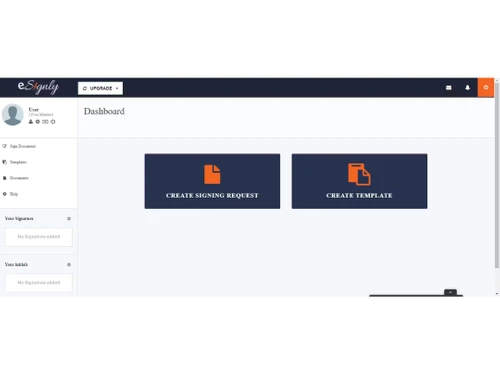The height and width of the screenshot is (375, 500).
Task: Click the power logout icon under User
Action: coord(53,122)
